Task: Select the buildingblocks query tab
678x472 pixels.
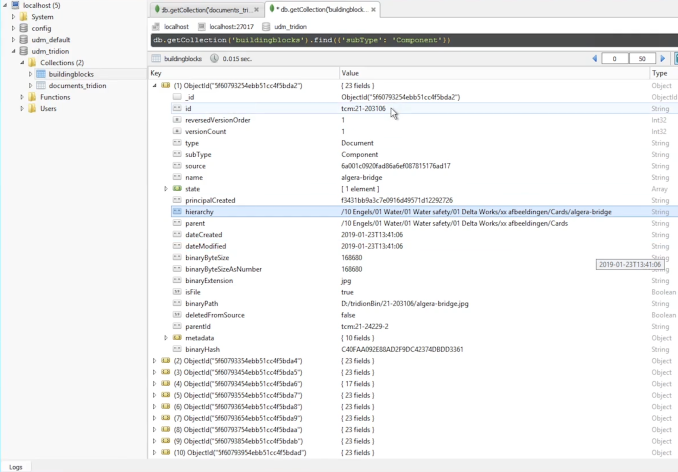Action: [321, 10]
